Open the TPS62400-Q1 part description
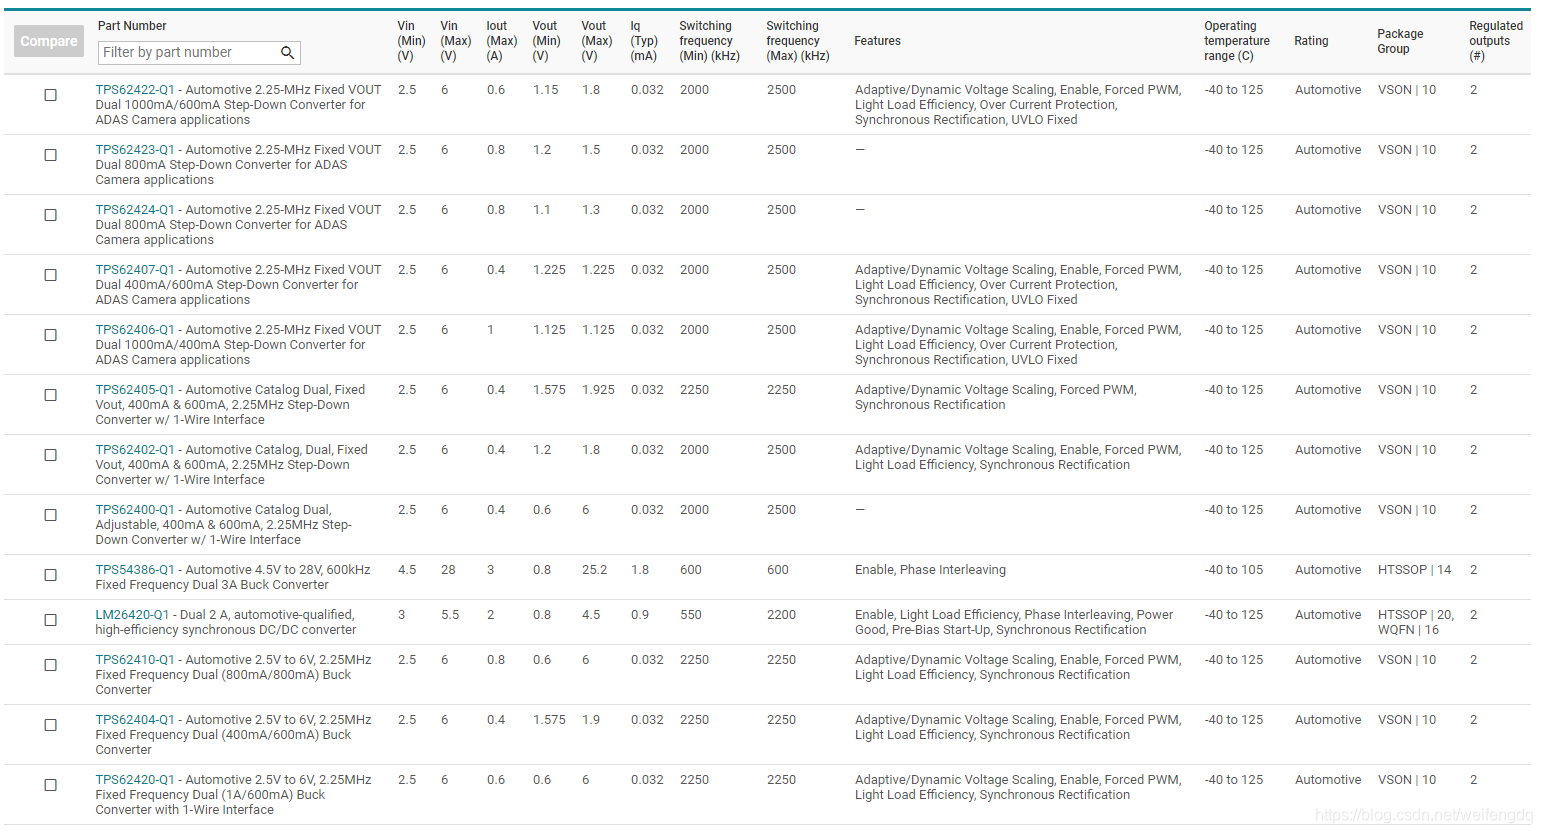This screenshot has height=833, width=1542. [224, 525]
